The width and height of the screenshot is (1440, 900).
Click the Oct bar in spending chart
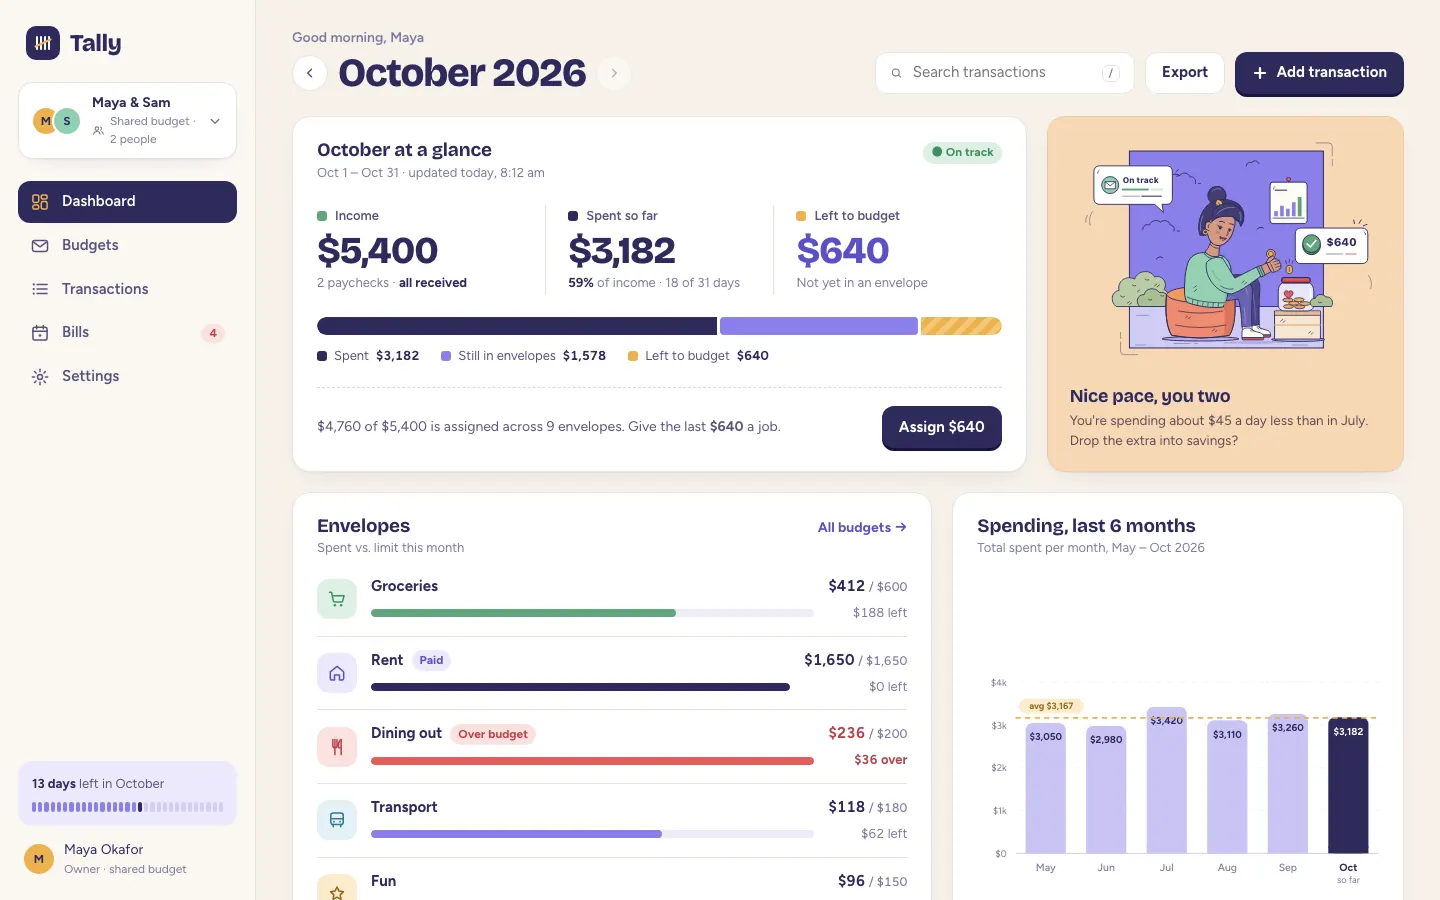click(x=1348, y=785)
